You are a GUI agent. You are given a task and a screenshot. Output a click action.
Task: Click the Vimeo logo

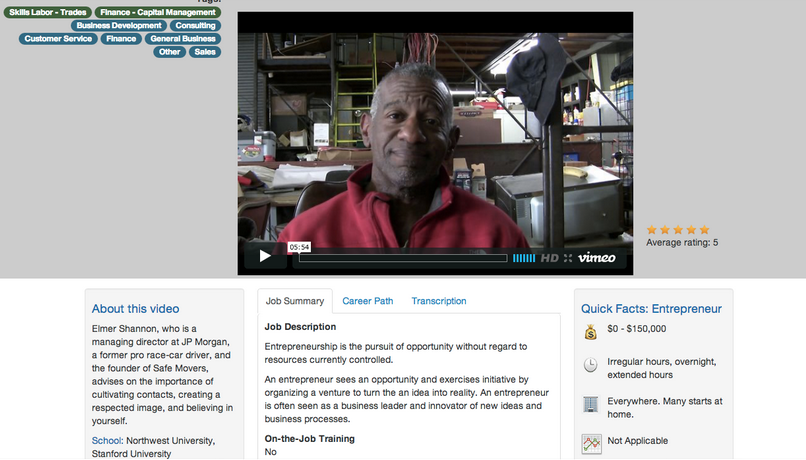click(x=602, y=257)
